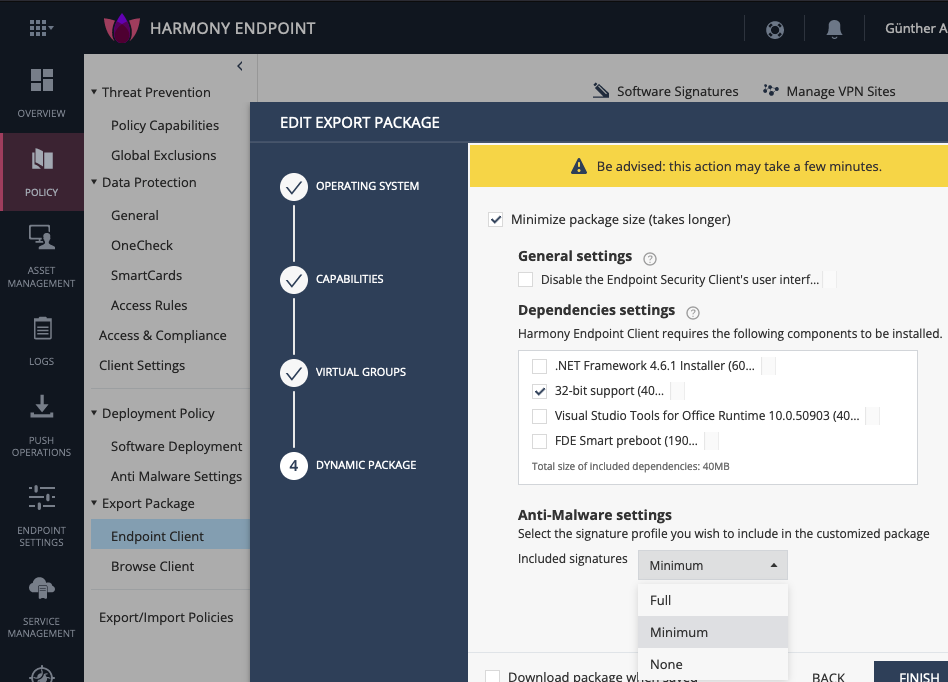Click the help icon beside General settings

pyautogui.click(x=650, y=258)
